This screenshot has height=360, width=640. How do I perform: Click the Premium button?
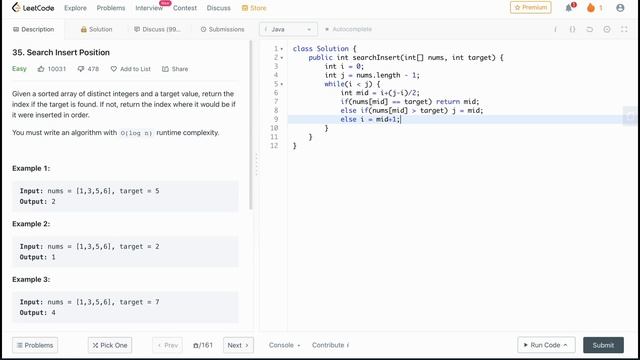tap(531, 7)
